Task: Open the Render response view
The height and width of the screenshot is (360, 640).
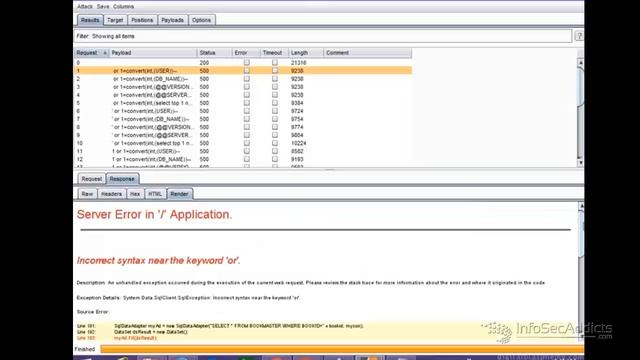Action: tap(179, 194)
